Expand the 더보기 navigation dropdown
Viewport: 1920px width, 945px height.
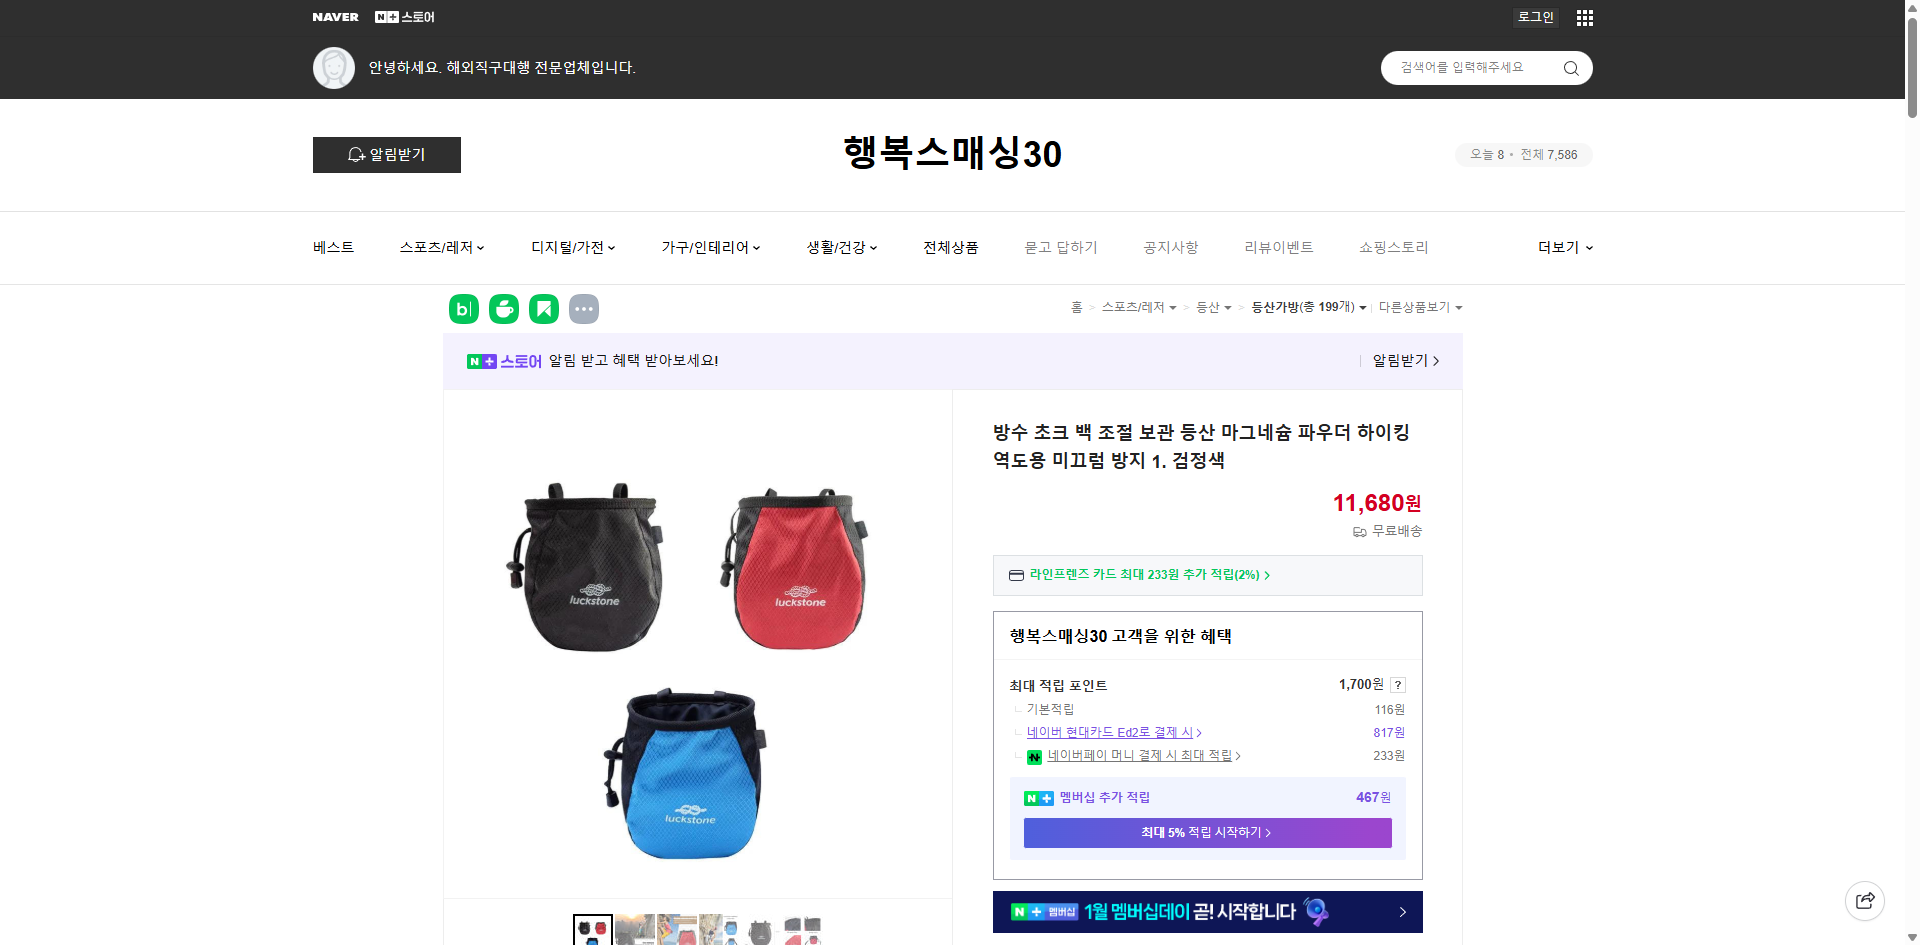pyautogui.click(x=1564, y=247)
